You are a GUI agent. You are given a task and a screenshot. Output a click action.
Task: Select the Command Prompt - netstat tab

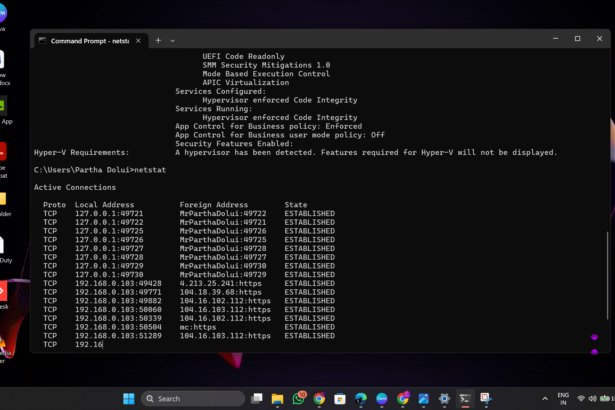click(x=90, y=41)
